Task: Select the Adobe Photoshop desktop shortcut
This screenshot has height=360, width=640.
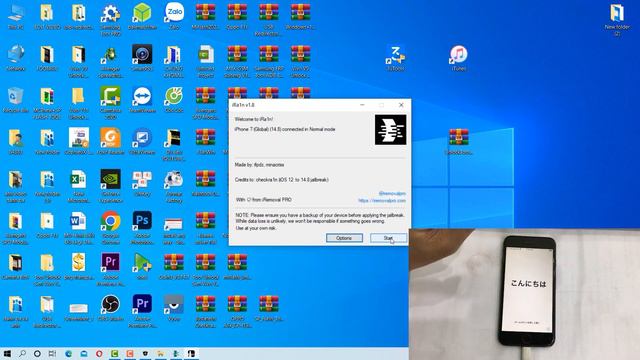Action: point(142,228)
